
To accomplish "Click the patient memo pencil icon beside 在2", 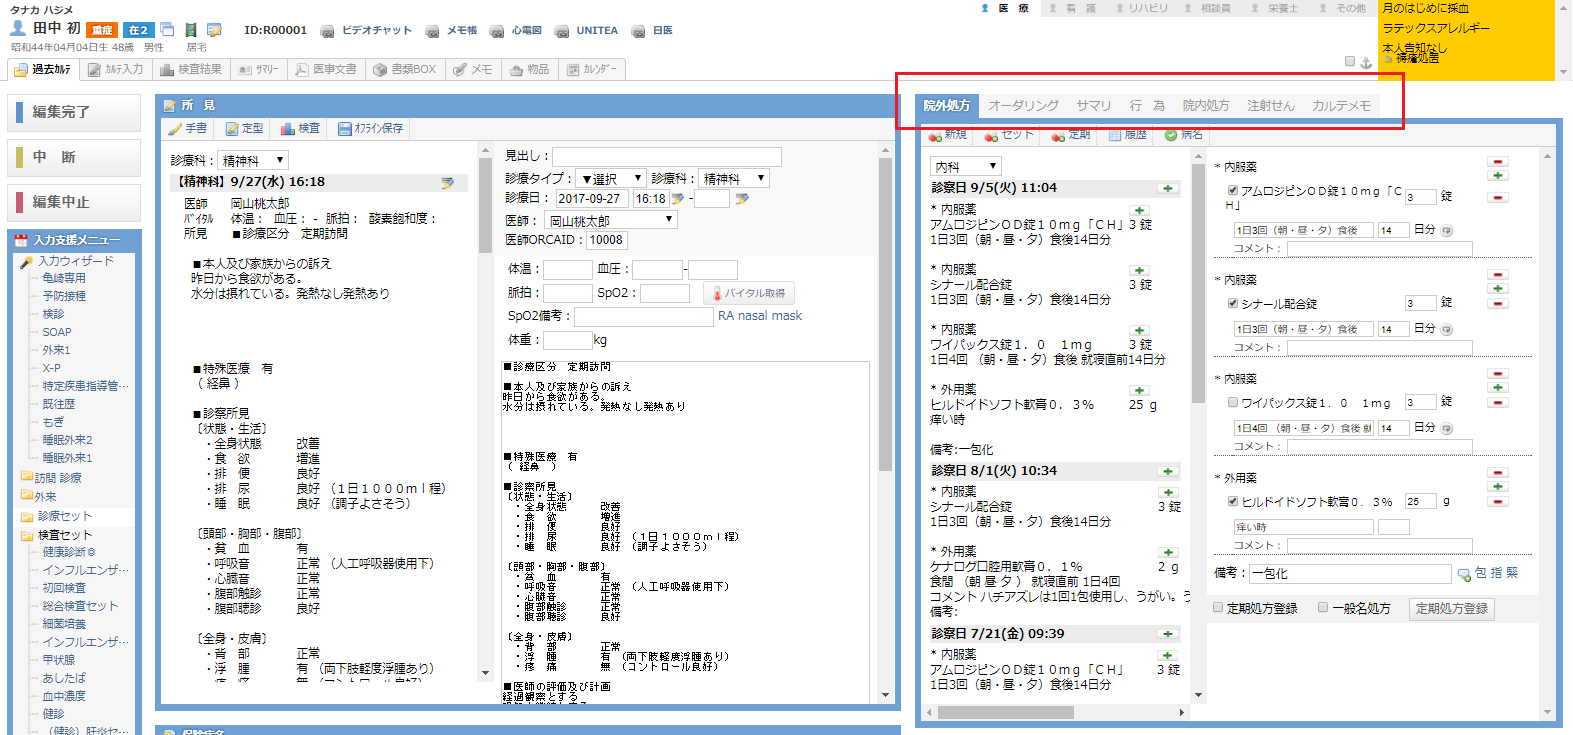I will [x=214, y=30].
